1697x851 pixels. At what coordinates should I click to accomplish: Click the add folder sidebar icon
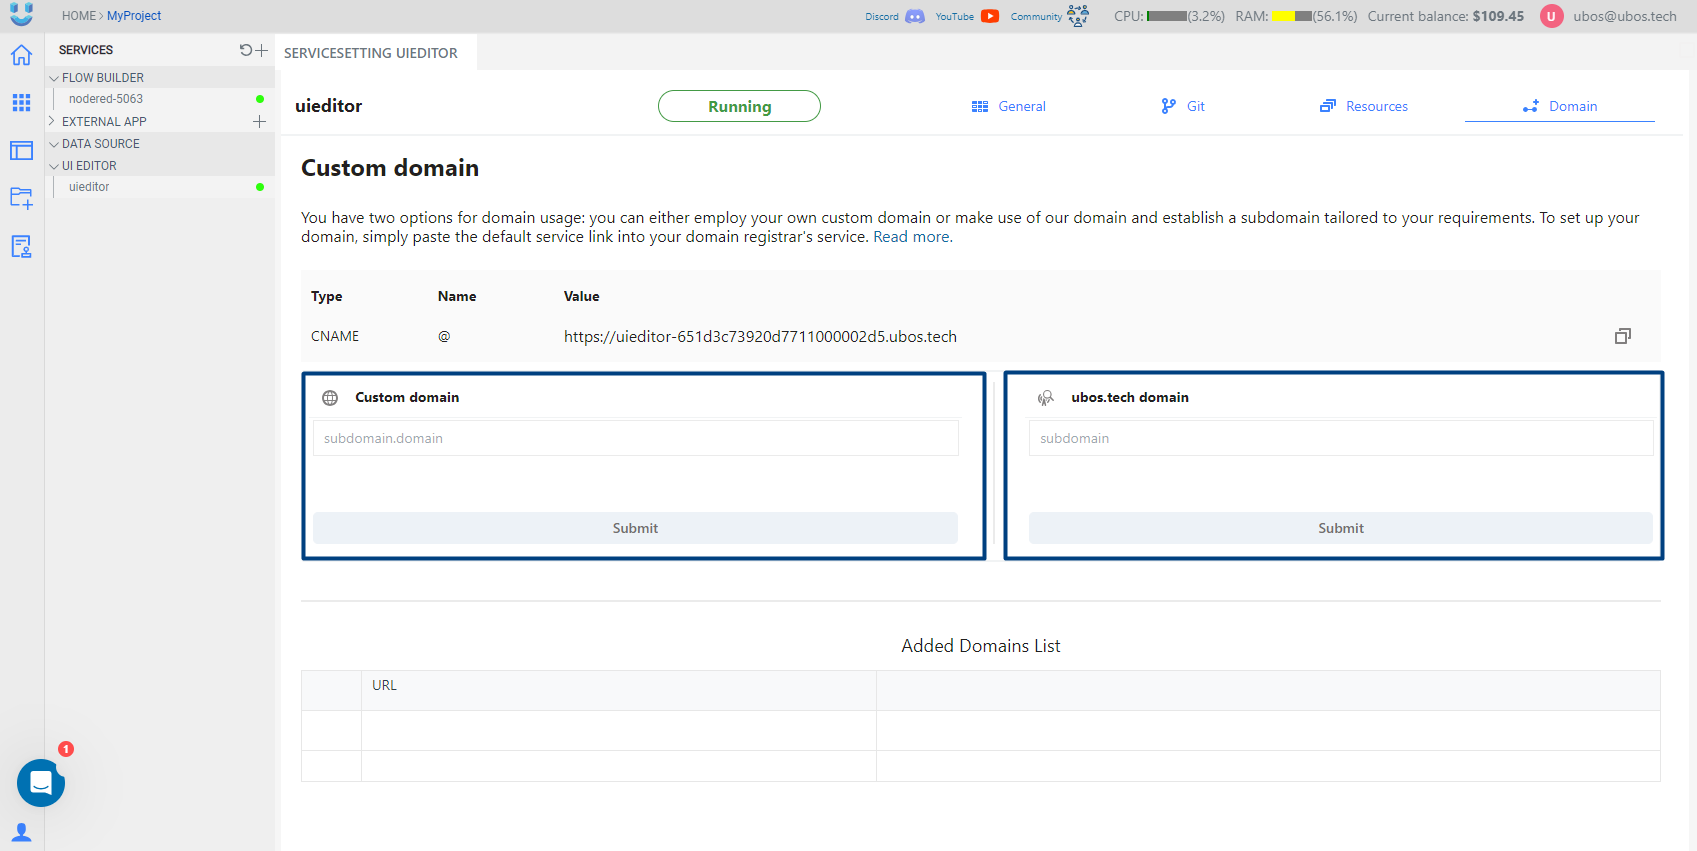21,197
